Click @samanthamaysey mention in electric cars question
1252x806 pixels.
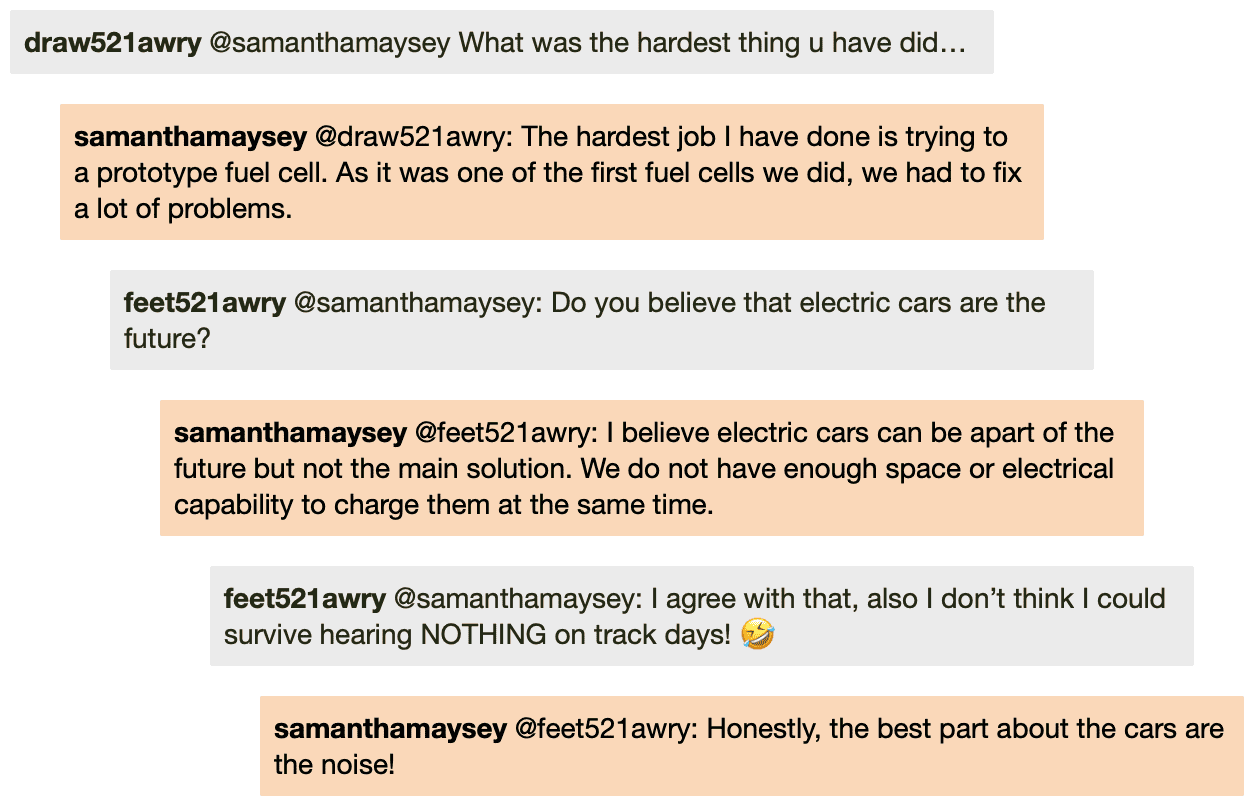(418, 303)
